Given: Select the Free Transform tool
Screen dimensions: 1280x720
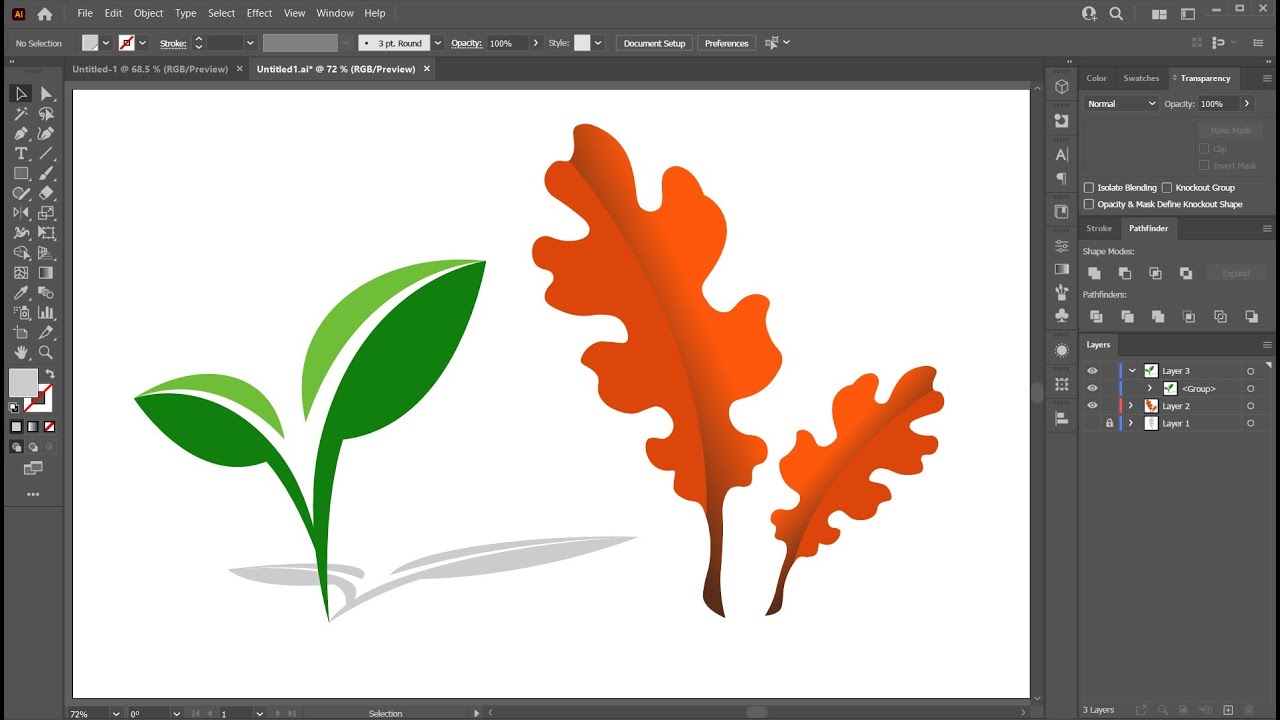Looking at the screenshot, I should coord(46,233).
